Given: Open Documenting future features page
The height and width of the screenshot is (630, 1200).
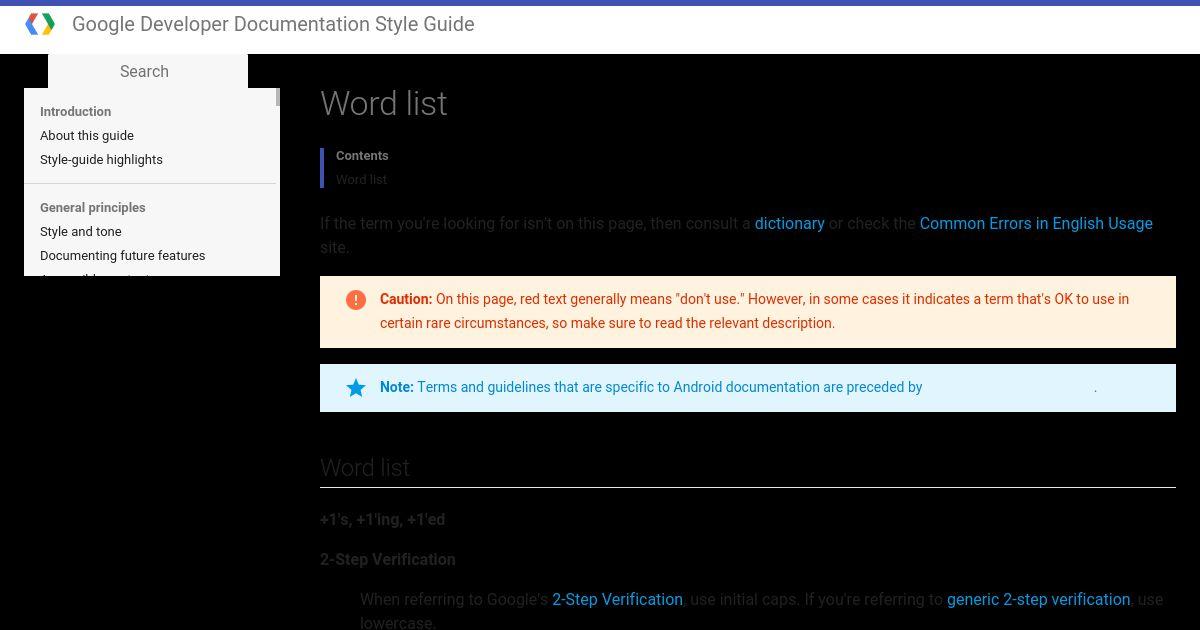Looking at the screenshot, I should (123, 255).
